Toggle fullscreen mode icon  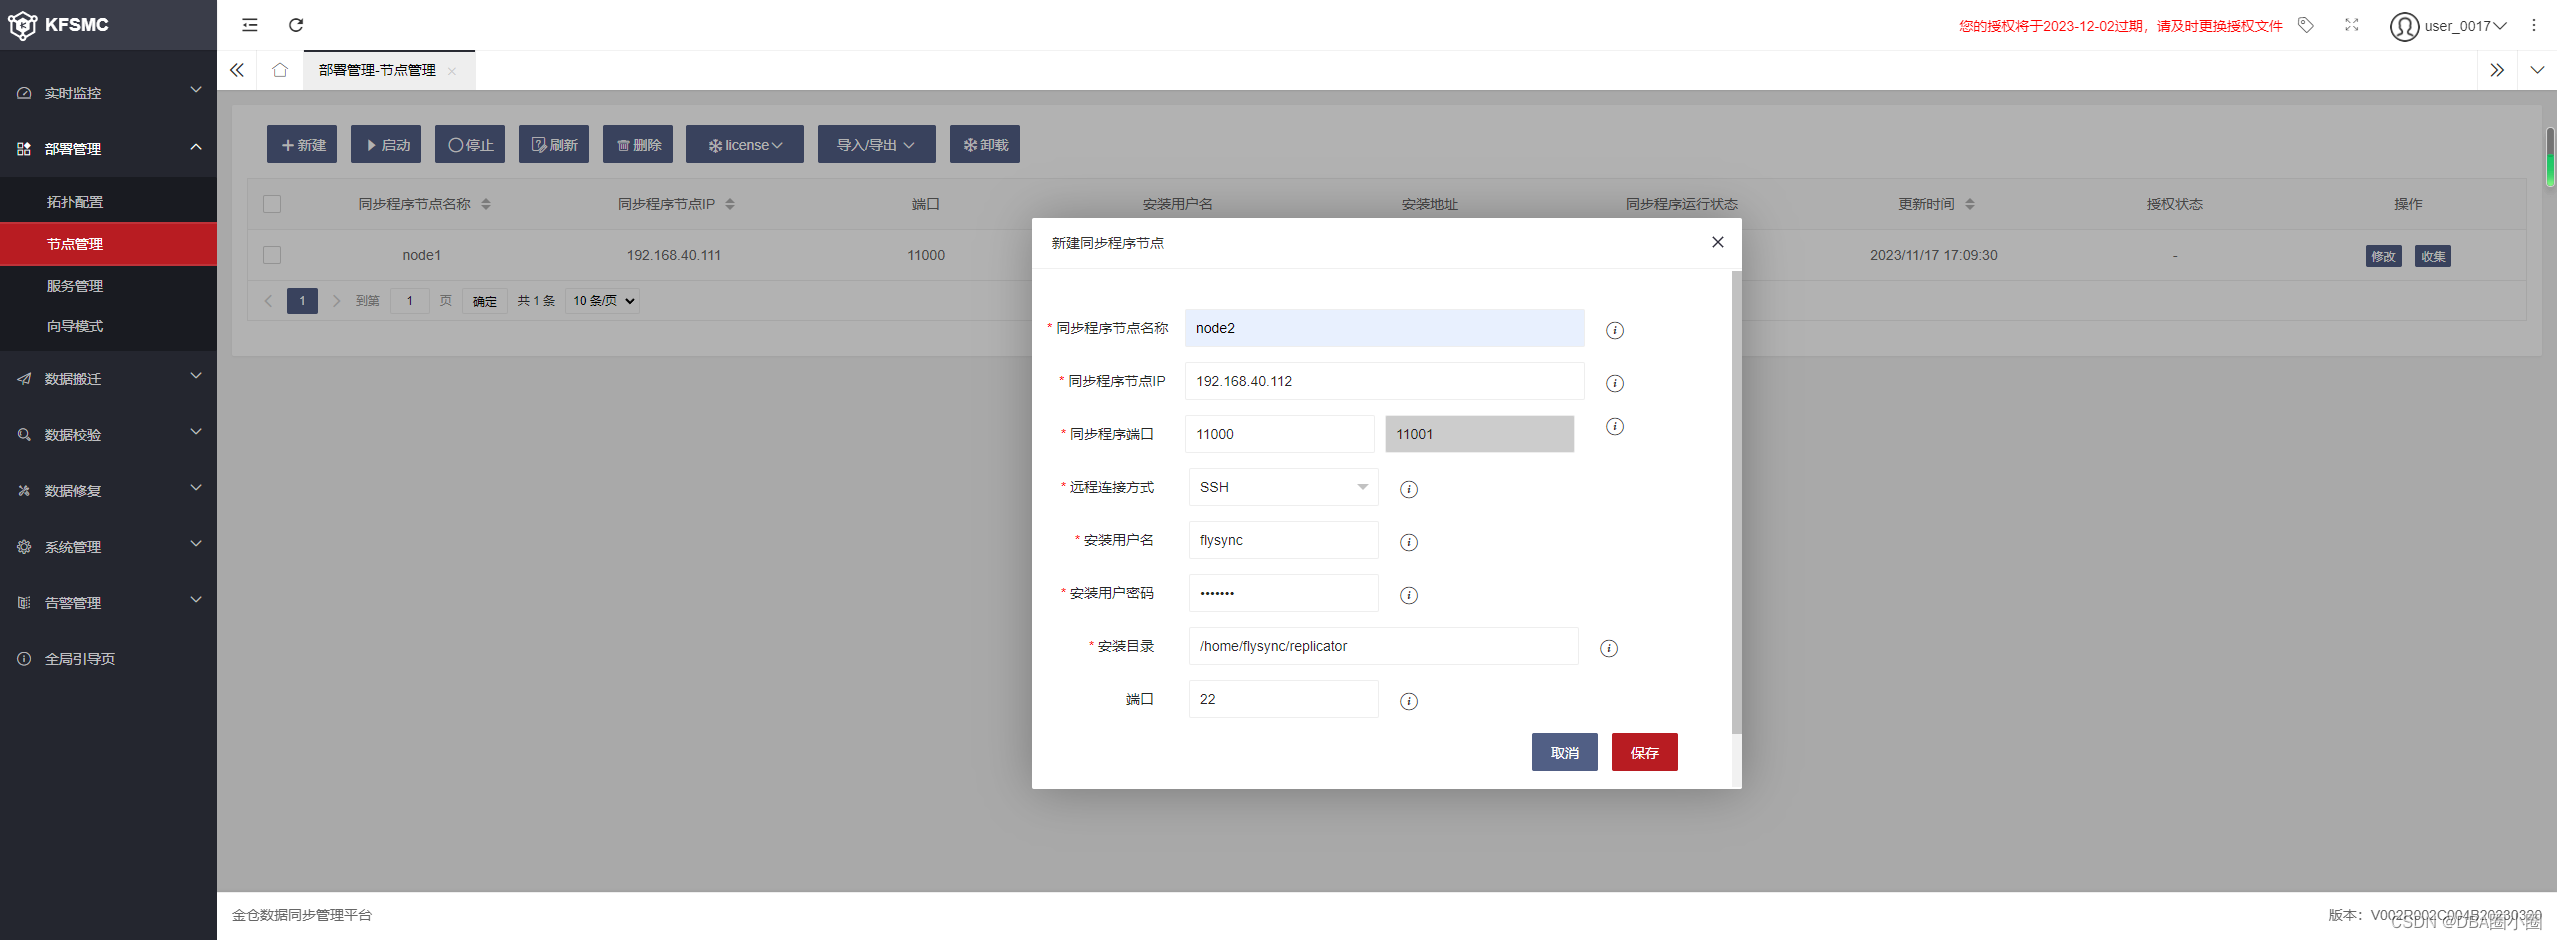click(x=2352, y=25)
